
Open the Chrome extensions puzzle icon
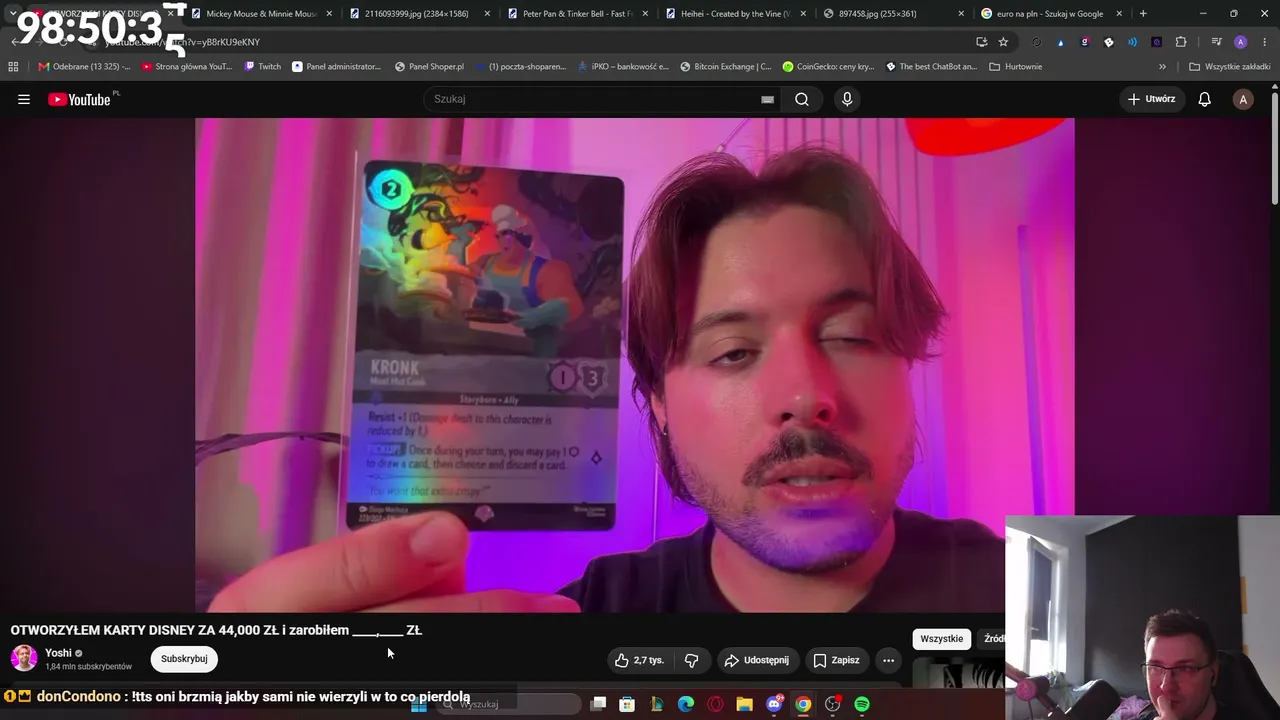tap(1181, 42)
